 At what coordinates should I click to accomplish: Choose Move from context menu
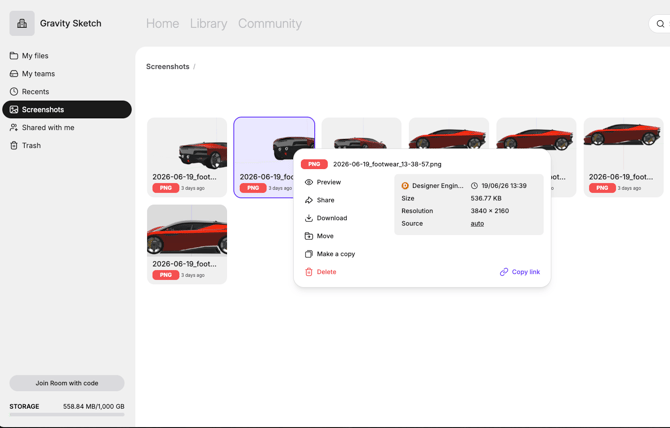pyautogui.click(x=325, y=236)
